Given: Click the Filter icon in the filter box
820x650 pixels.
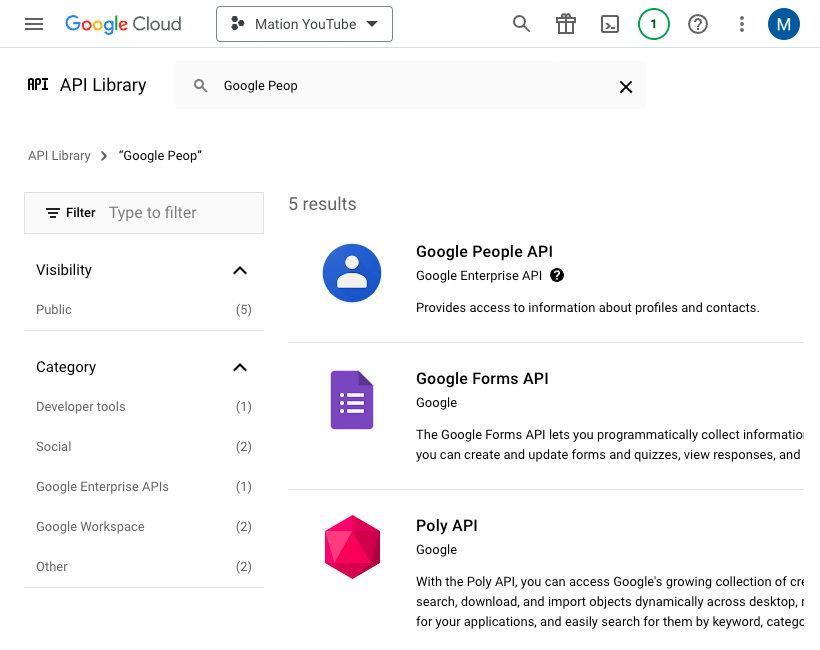Looking at the screenshot, I should (53, 213).
